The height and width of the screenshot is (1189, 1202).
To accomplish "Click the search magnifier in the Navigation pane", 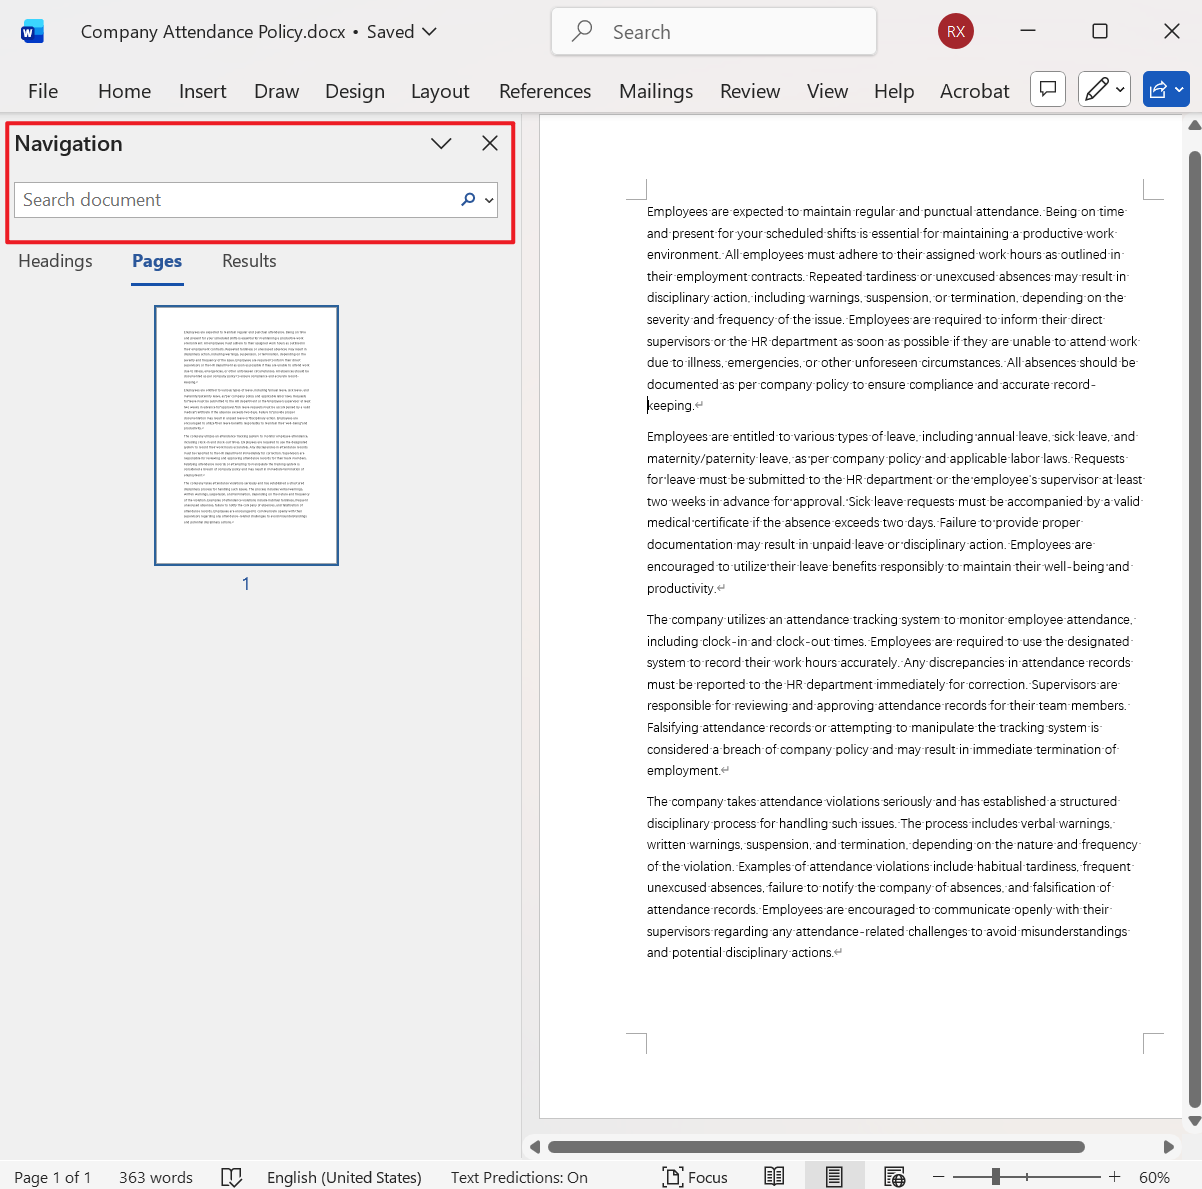I will (466, 199).
